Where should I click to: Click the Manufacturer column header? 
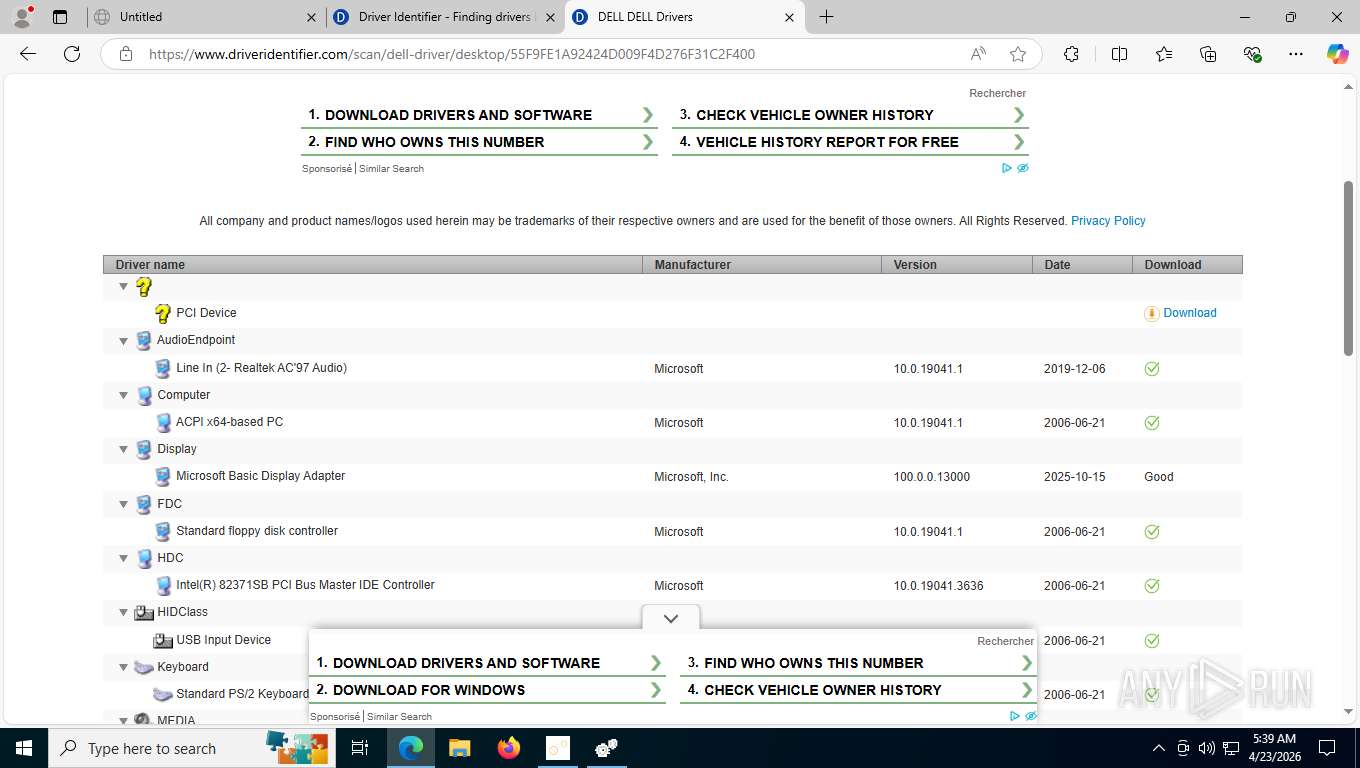762,265
